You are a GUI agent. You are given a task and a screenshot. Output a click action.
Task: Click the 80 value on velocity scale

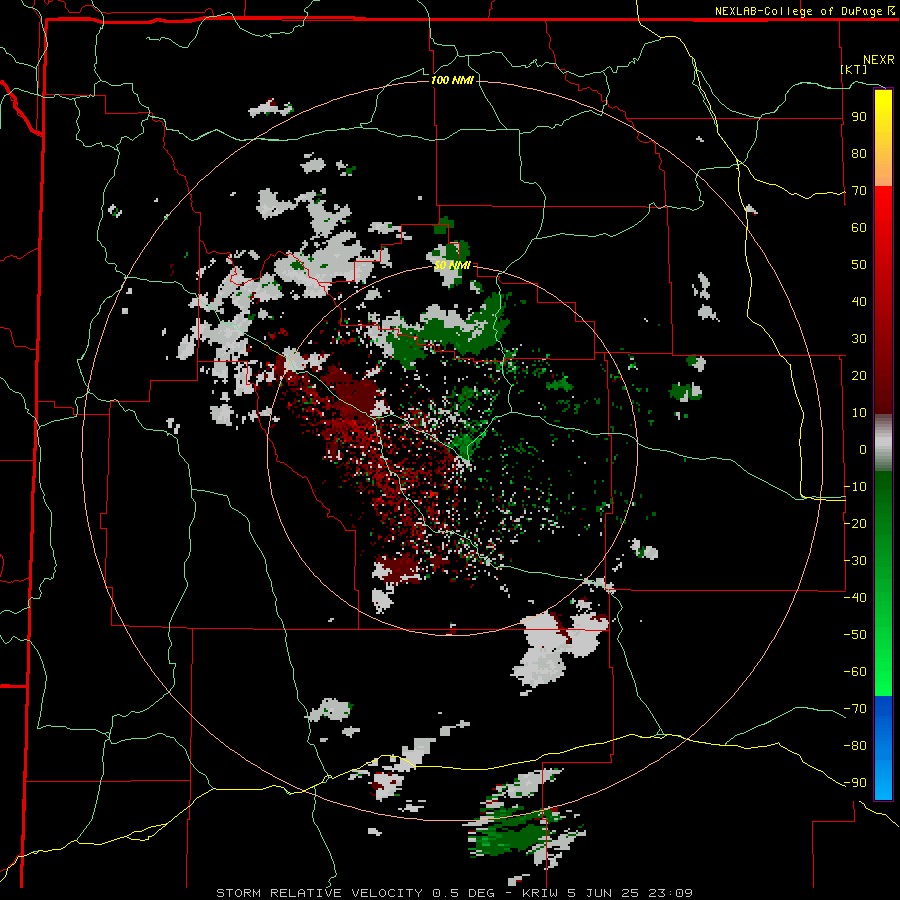click(859, 154)
